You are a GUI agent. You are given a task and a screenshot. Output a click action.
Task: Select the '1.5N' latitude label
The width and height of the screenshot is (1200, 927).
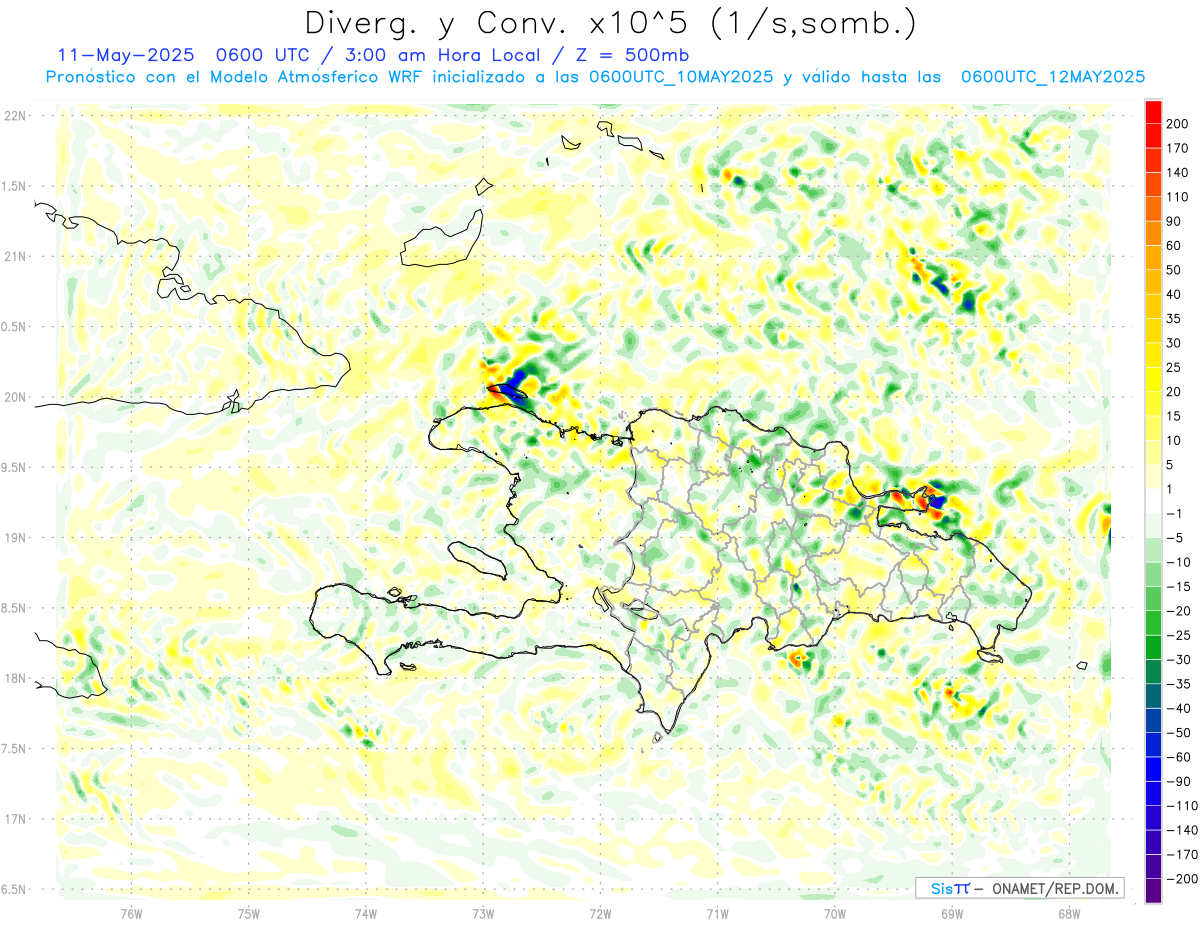15,186
